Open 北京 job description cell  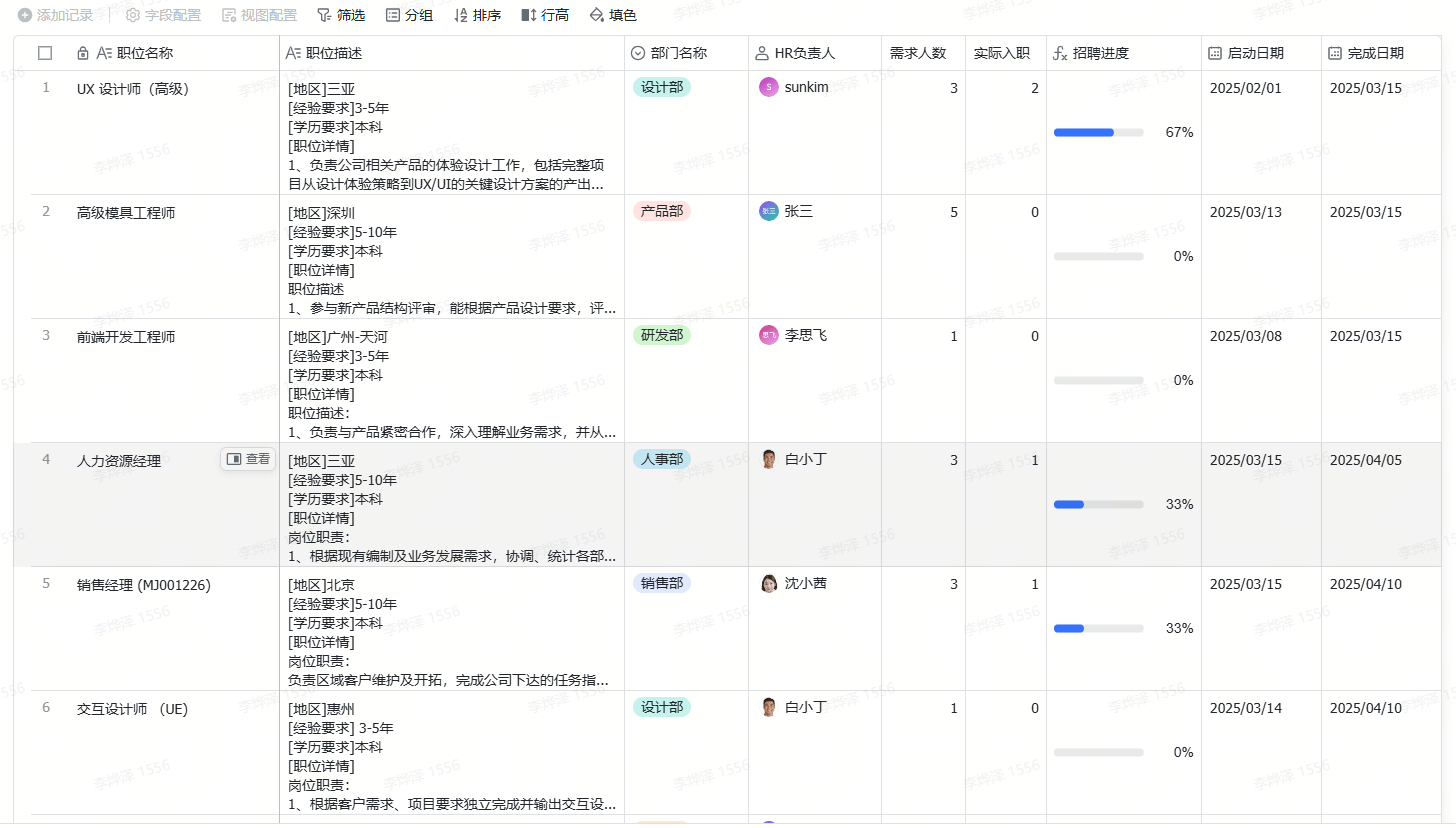(x=452, y=629)
